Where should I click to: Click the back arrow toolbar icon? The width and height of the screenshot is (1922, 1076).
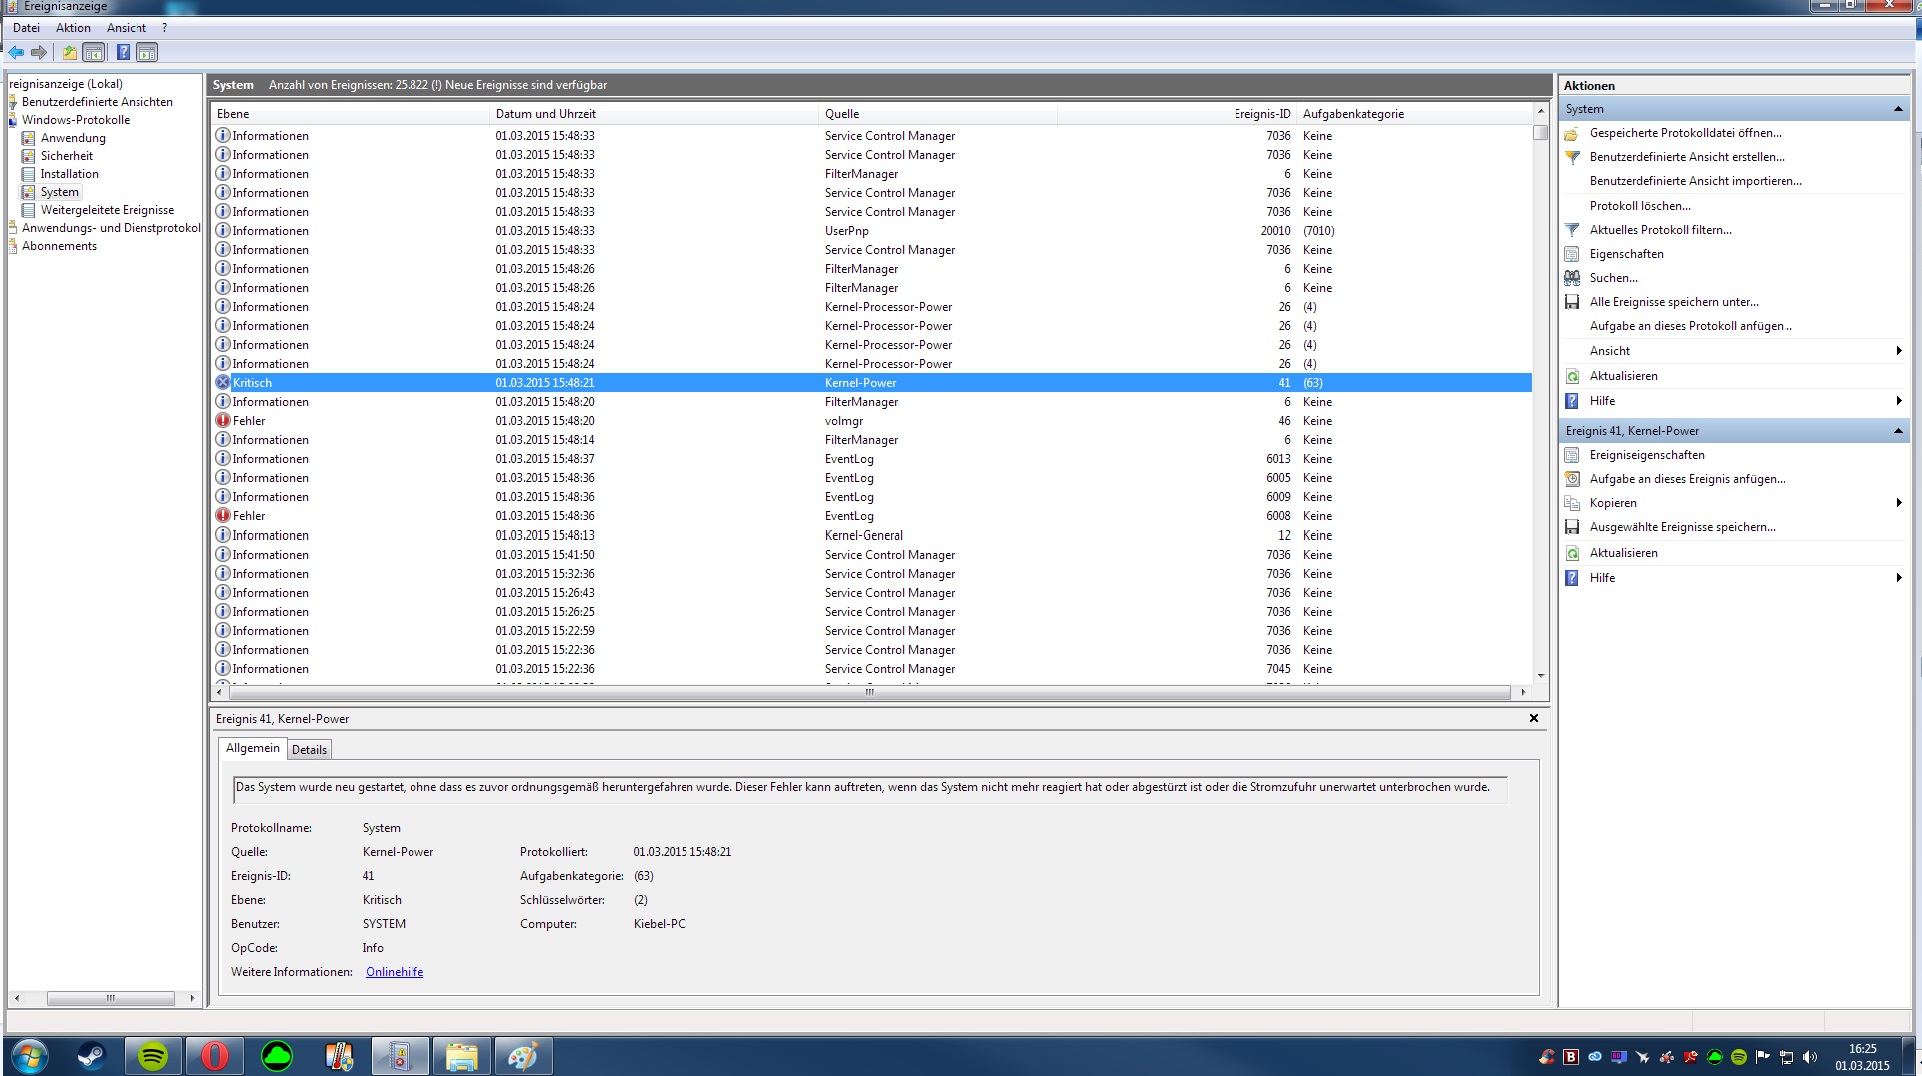coord(16,52)
